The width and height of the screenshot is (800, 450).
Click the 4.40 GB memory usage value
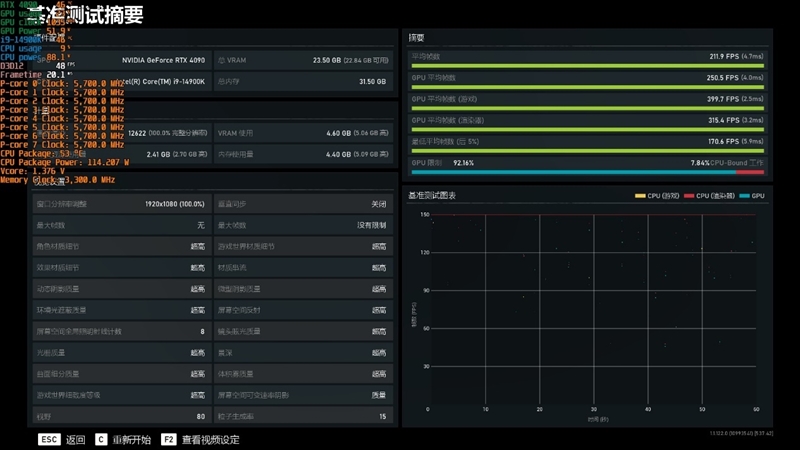point(338,154)
